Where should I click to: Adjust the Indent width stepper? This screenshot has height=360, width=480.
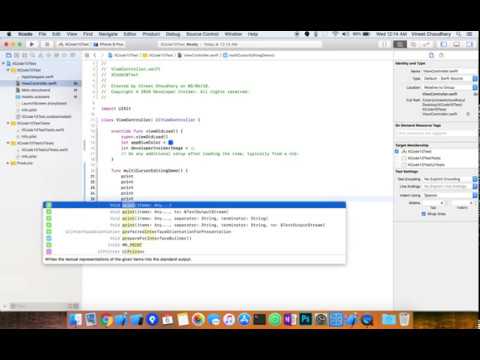pyautogui.click(x=471, y=203)
